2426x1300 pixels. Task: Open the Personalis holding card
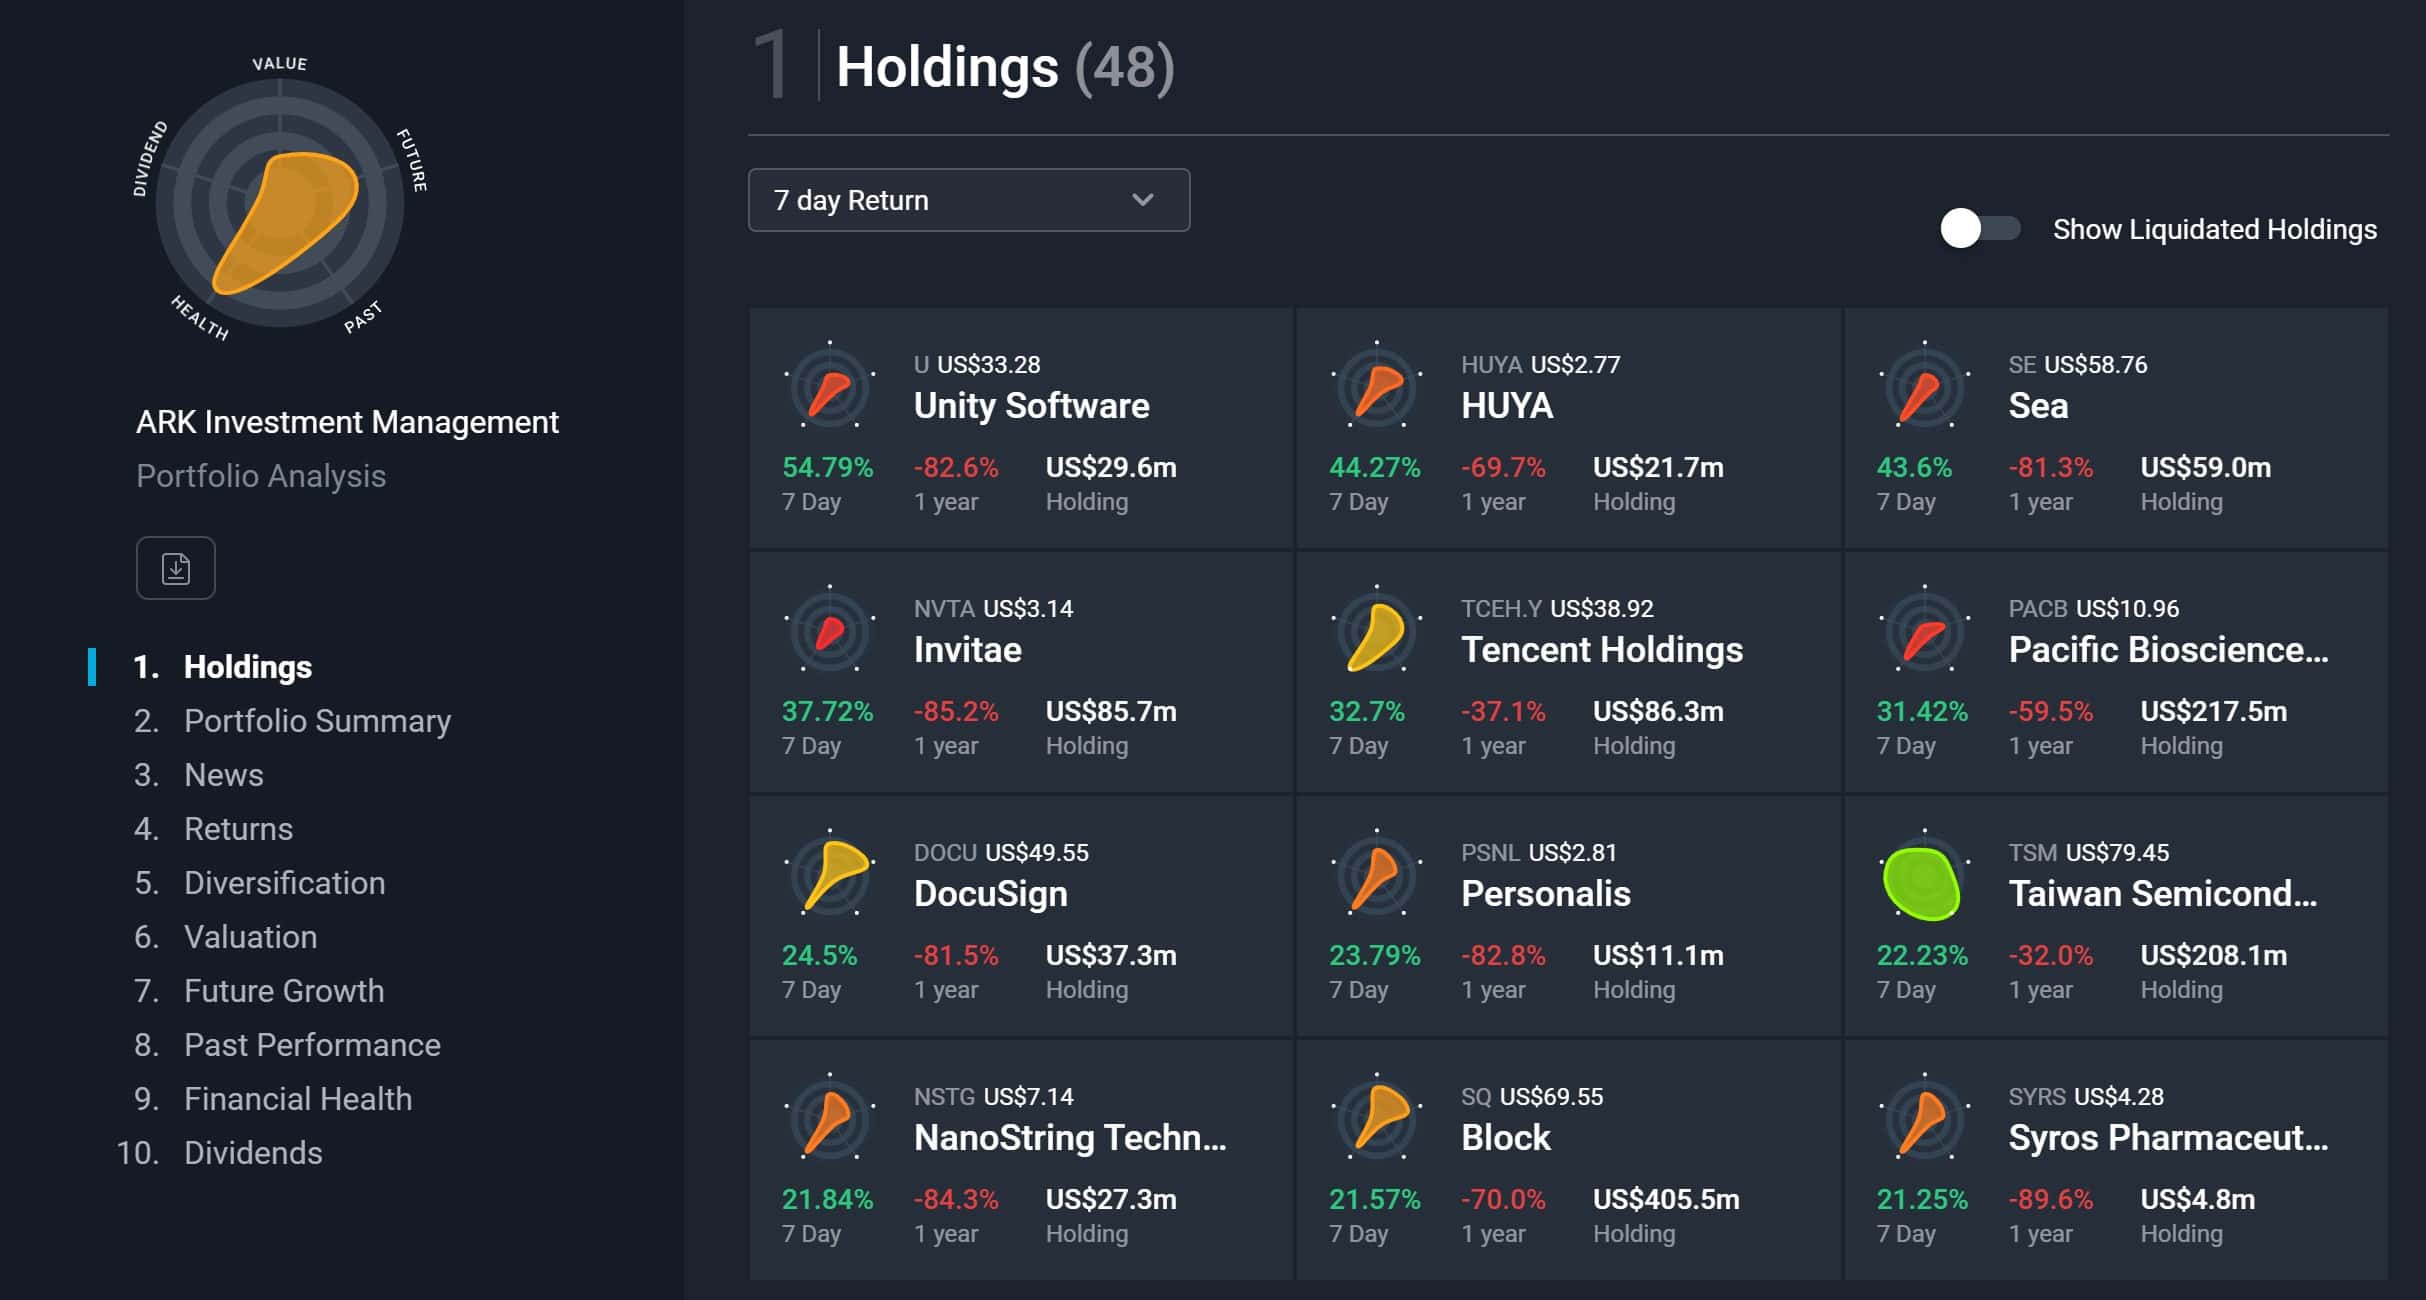pyautogui.click(x=1569, y=916)
